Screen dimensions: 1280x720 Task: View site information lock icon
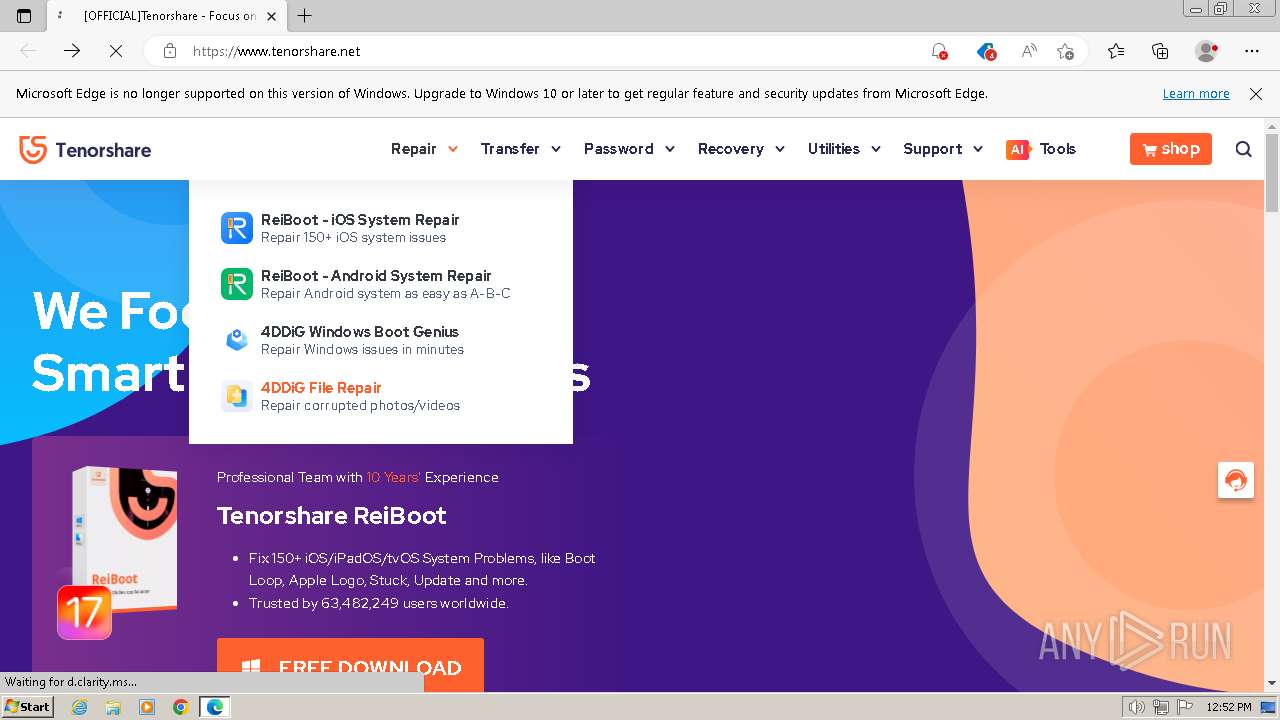[170, 51]
